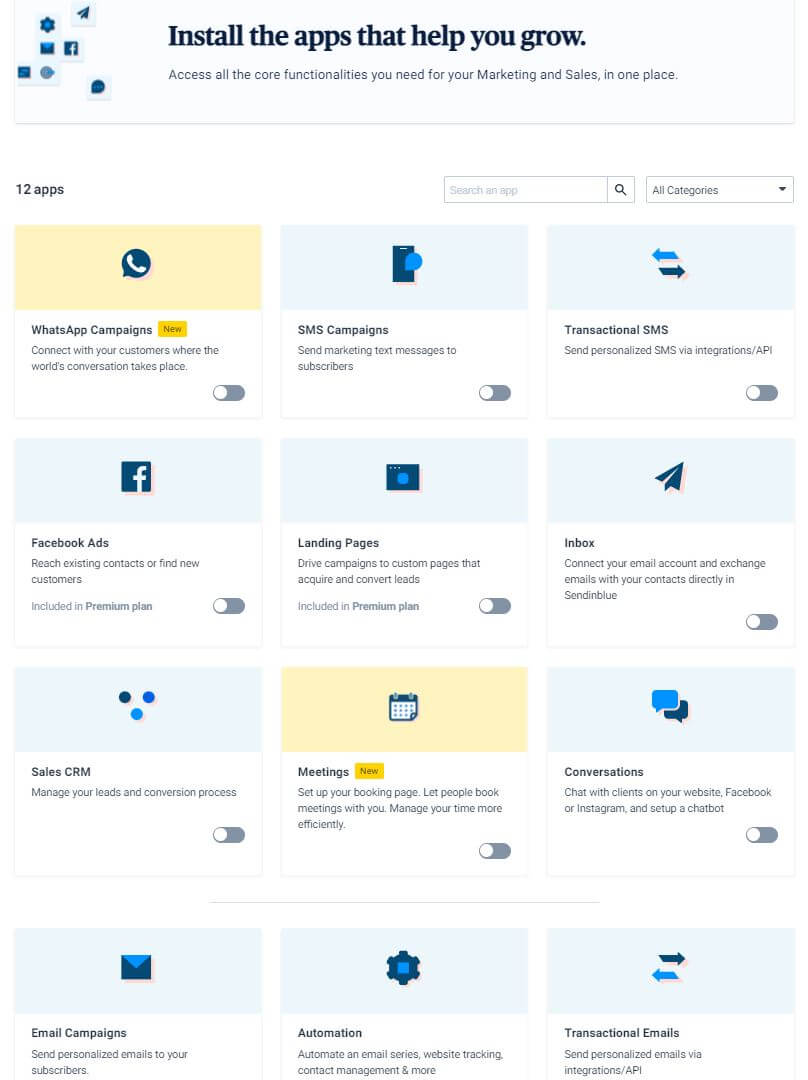Screen dimensions: 808x1080
Task: Click the Meetings calendar icon
Action: point(404,707)
